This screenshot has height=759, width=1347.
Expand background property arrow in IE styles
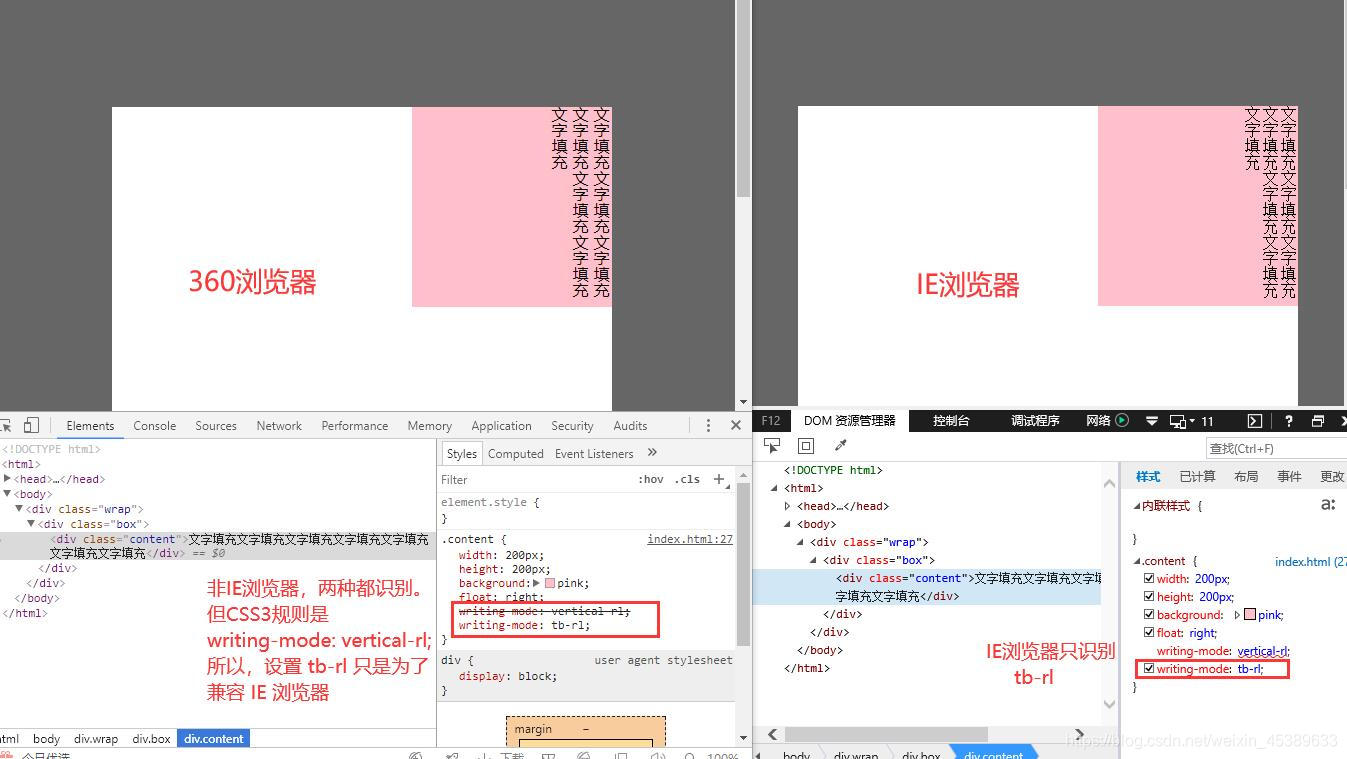coord(1237,615)
